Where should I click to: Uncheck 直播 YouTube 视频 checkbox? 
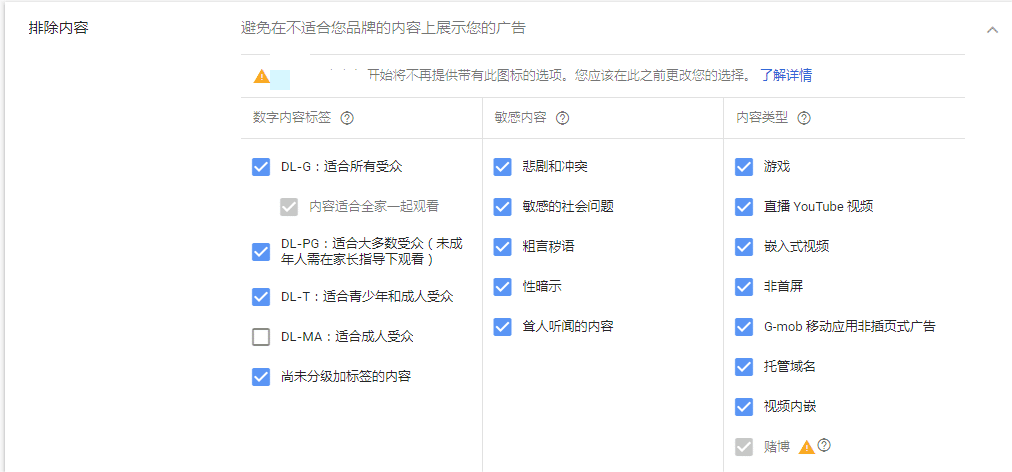744,207
